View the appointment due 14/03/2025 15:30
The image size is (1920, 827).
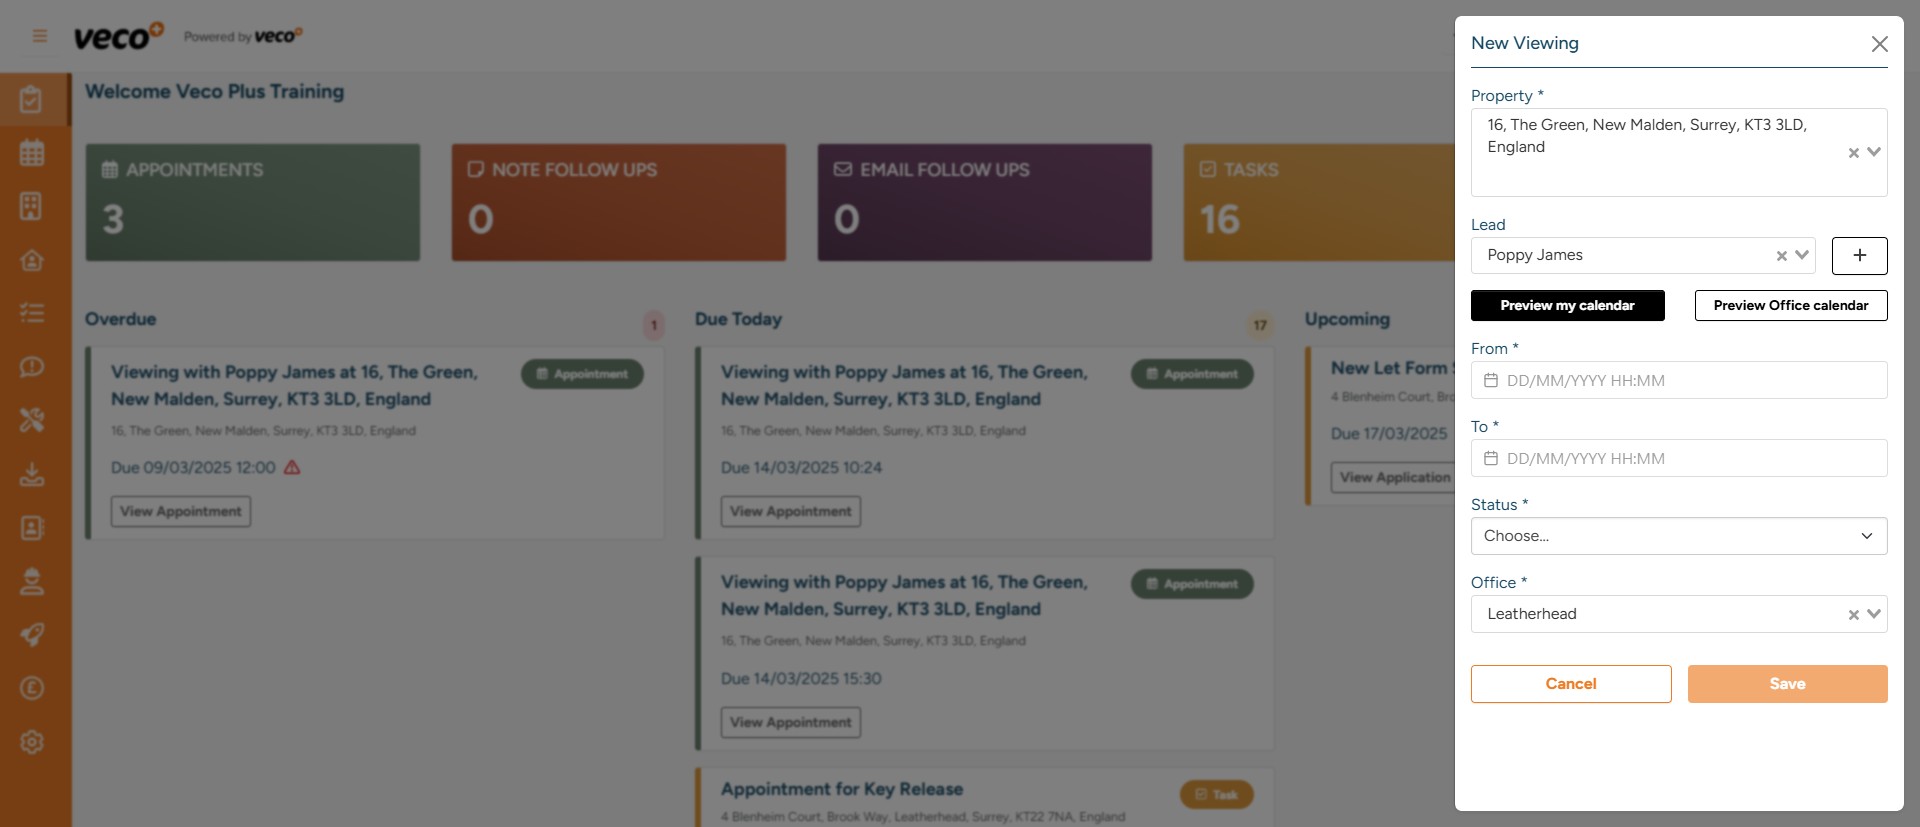click(791, 722)
